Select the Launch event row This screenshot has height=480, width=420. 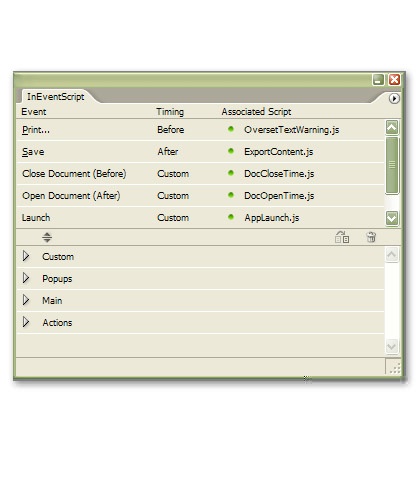[200, 218]
